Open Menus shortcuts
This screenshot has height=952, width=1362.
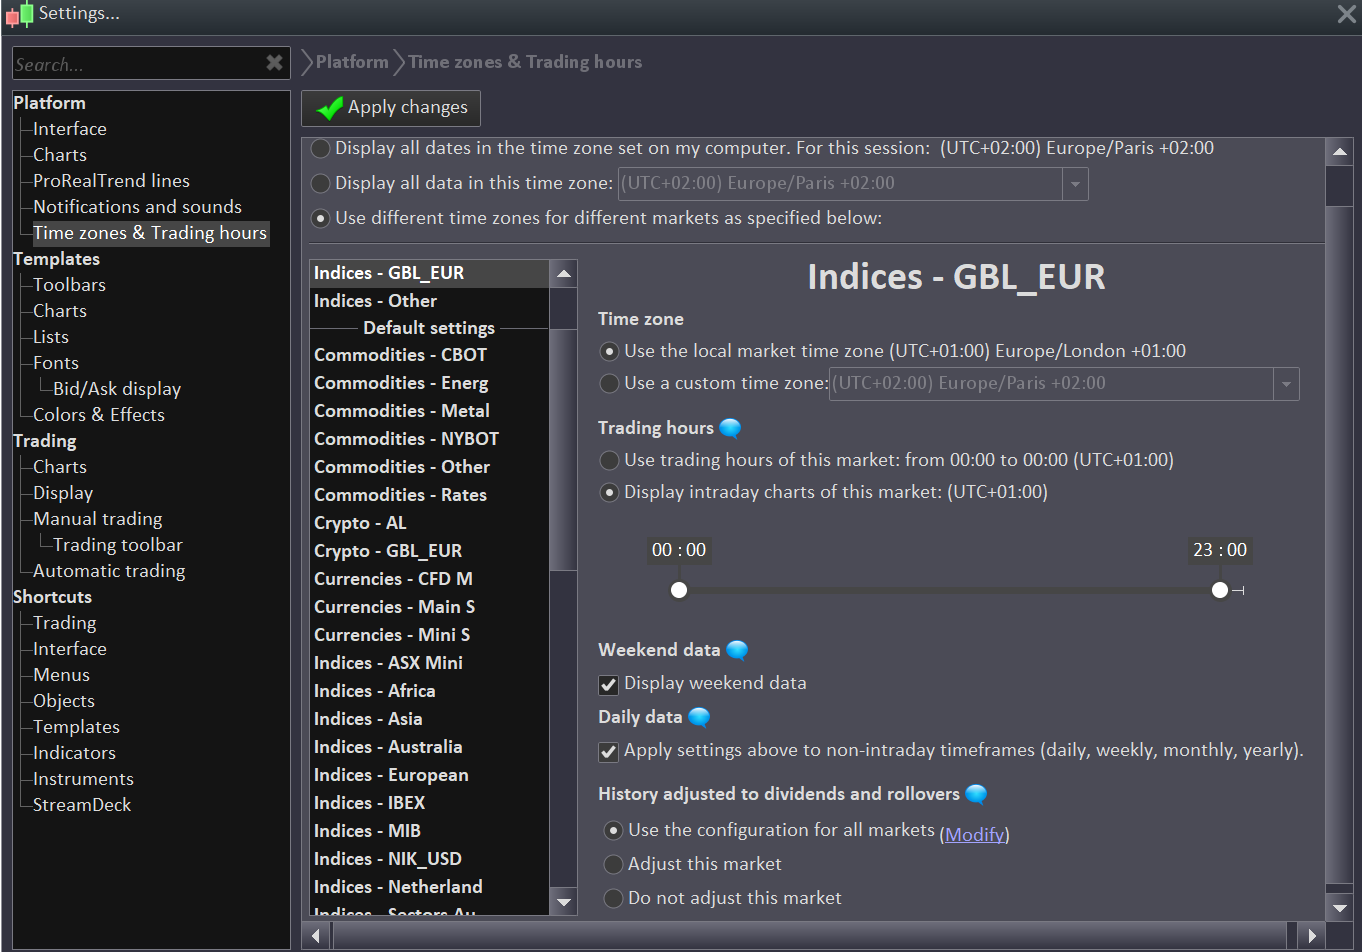pyautogui.click(x=61, y=675)
